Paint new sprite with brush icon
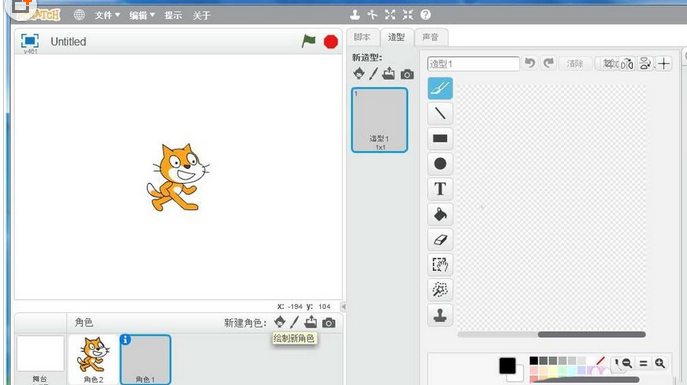The height and width of the screenshot is (385, 687). (x=294, y=323)
